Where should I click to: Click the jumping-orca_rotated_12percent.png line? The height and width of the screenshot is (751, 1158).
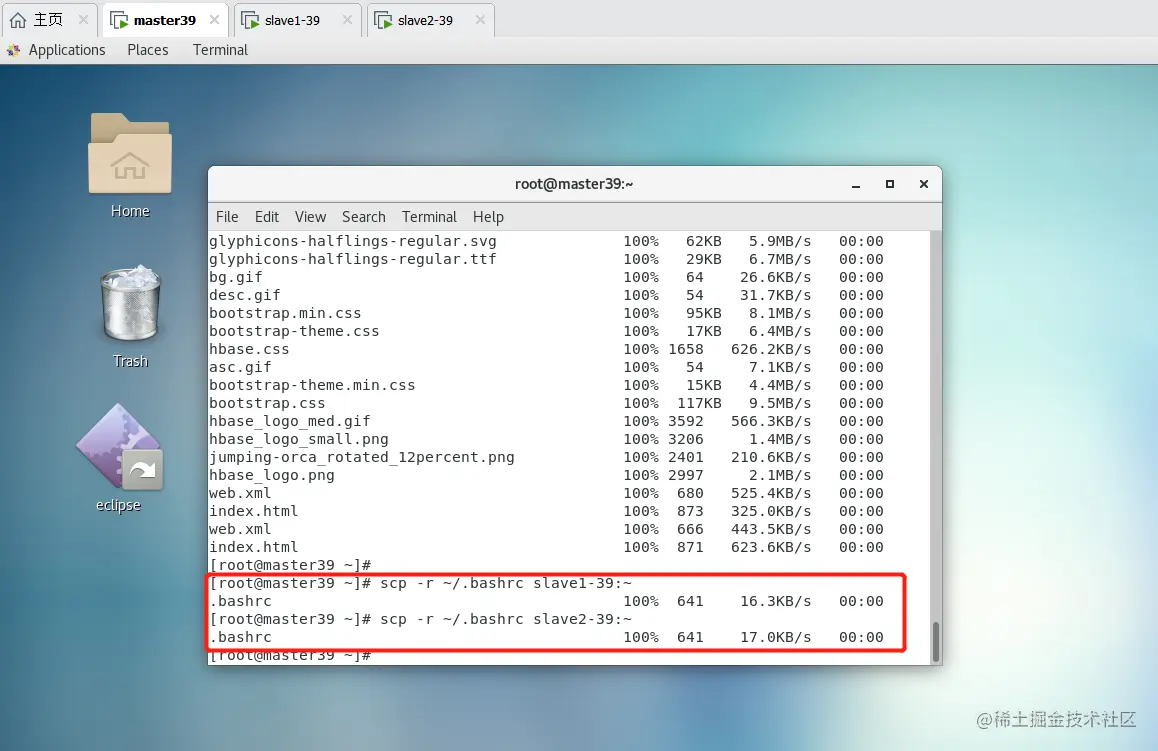[x=547, y=457]
